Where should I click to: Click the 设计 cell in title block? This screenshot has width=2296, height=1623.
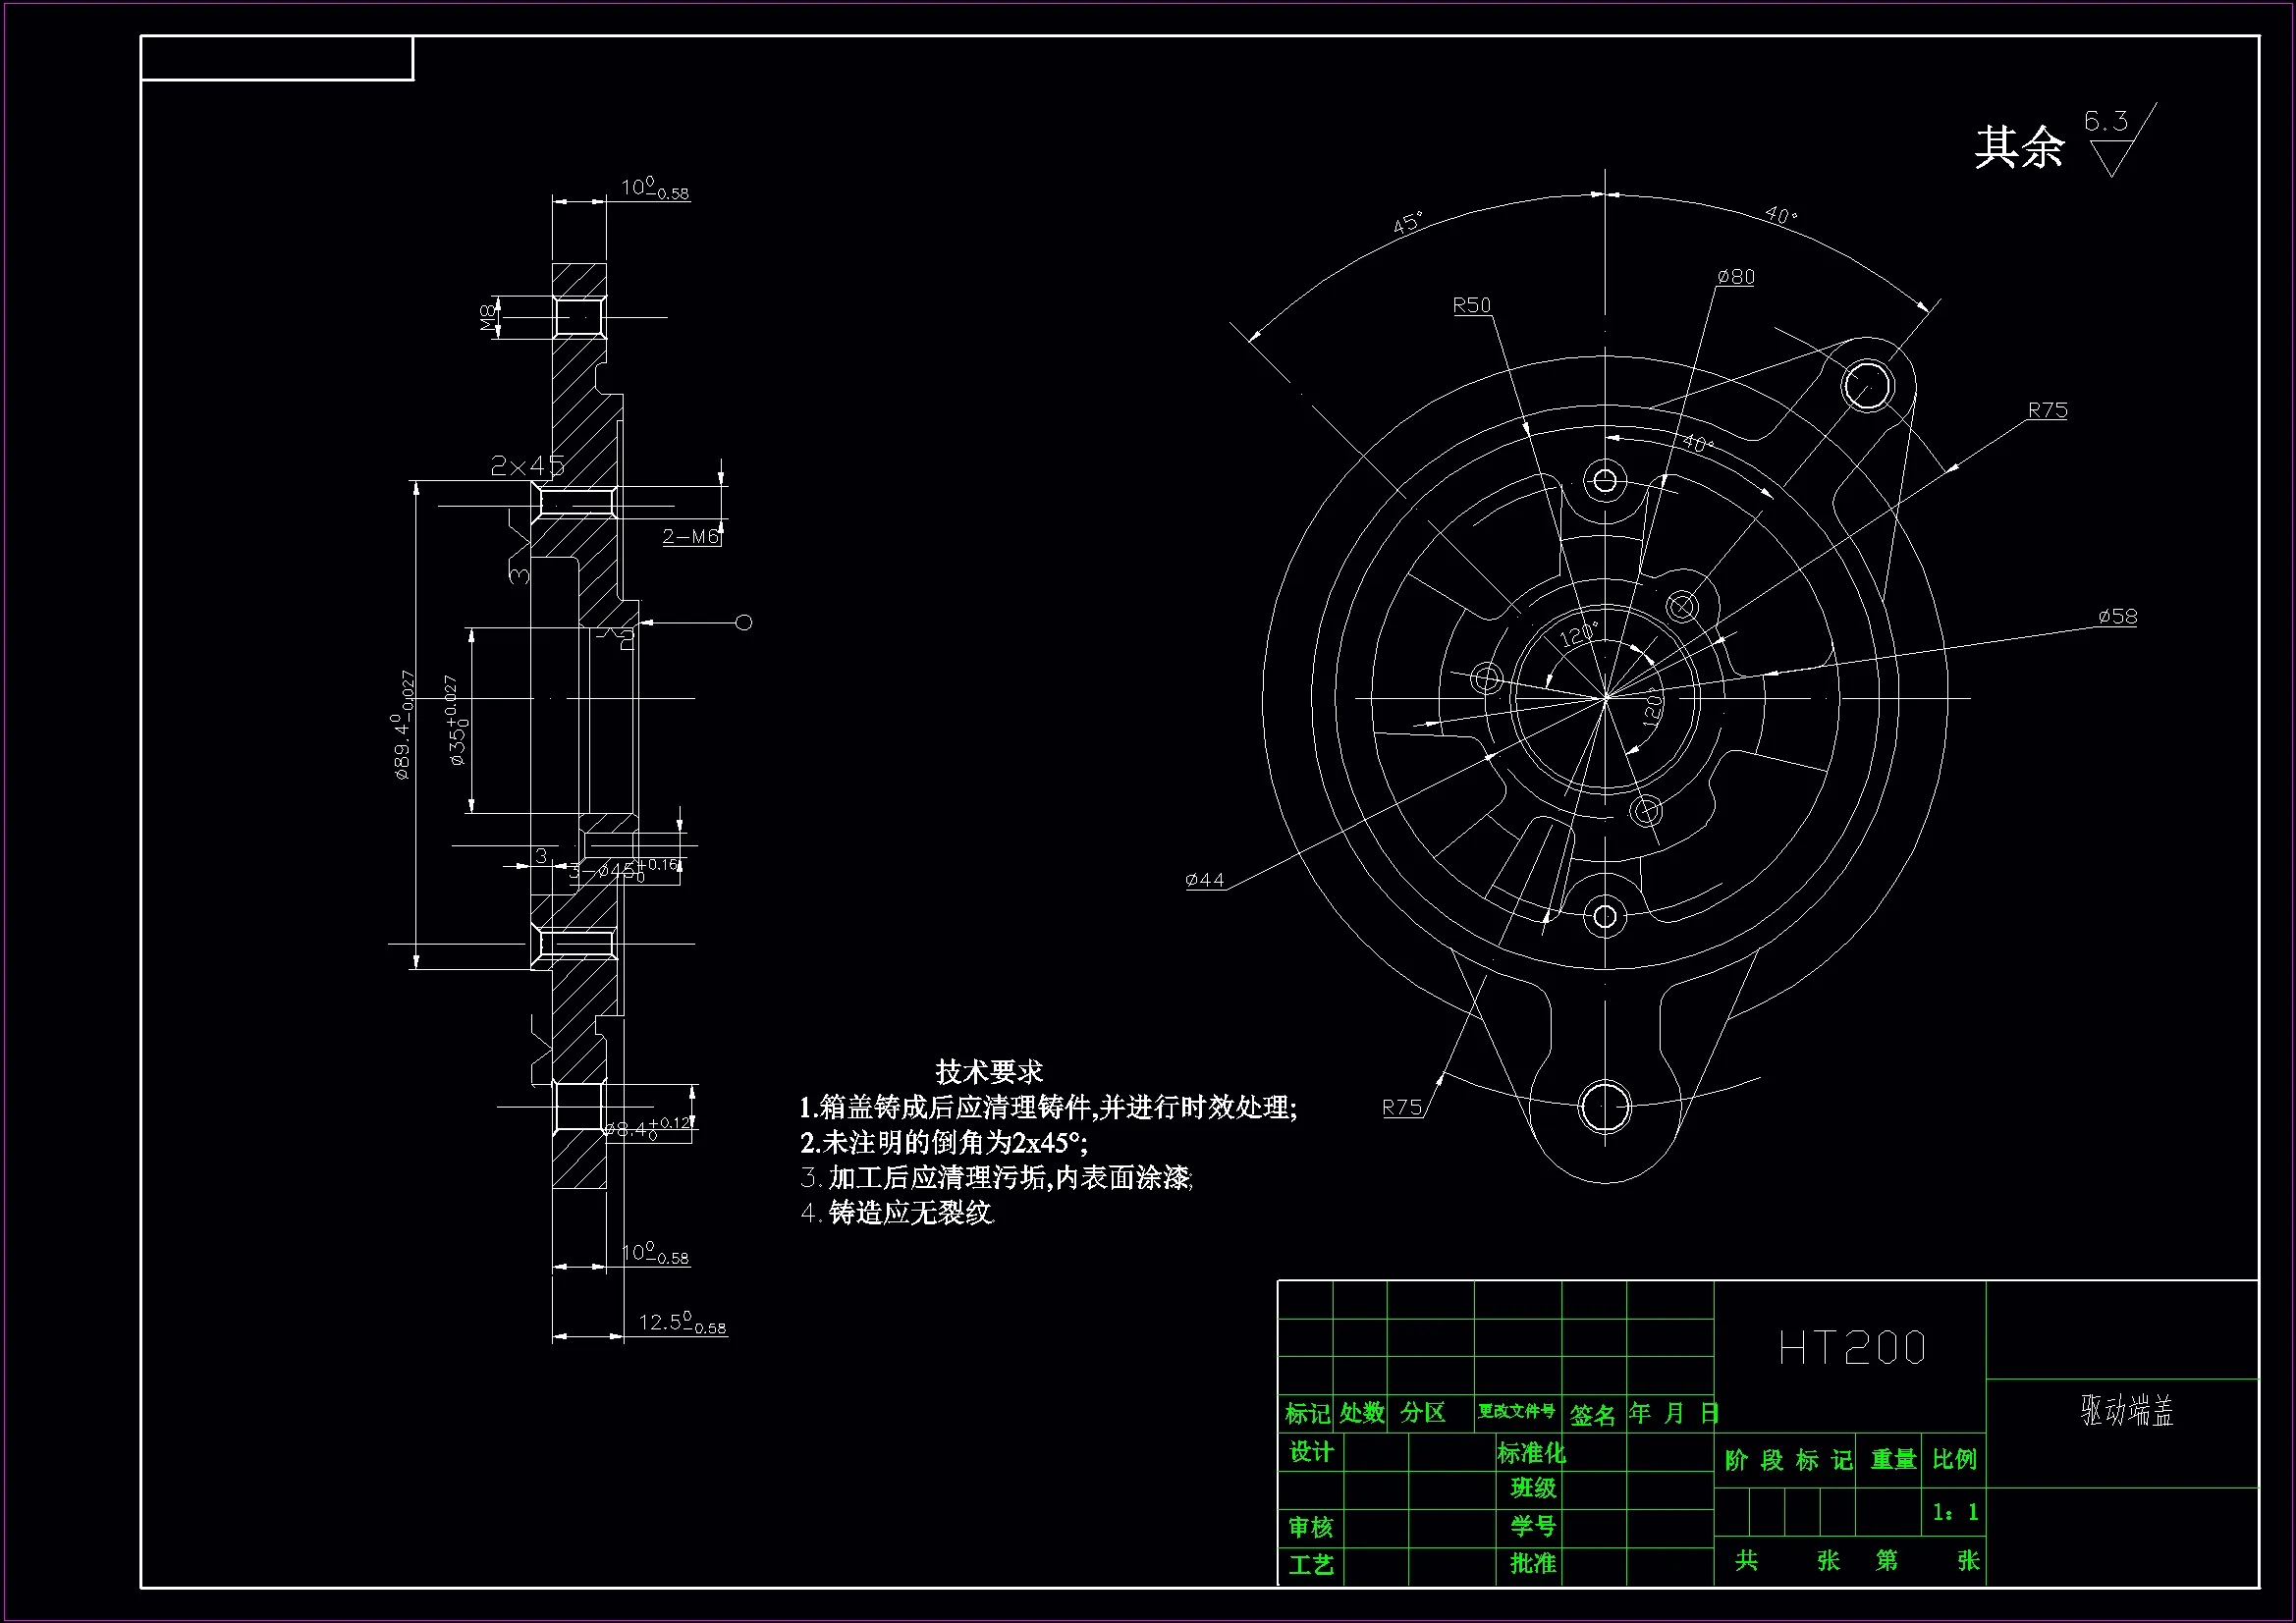(1311, 1452)
